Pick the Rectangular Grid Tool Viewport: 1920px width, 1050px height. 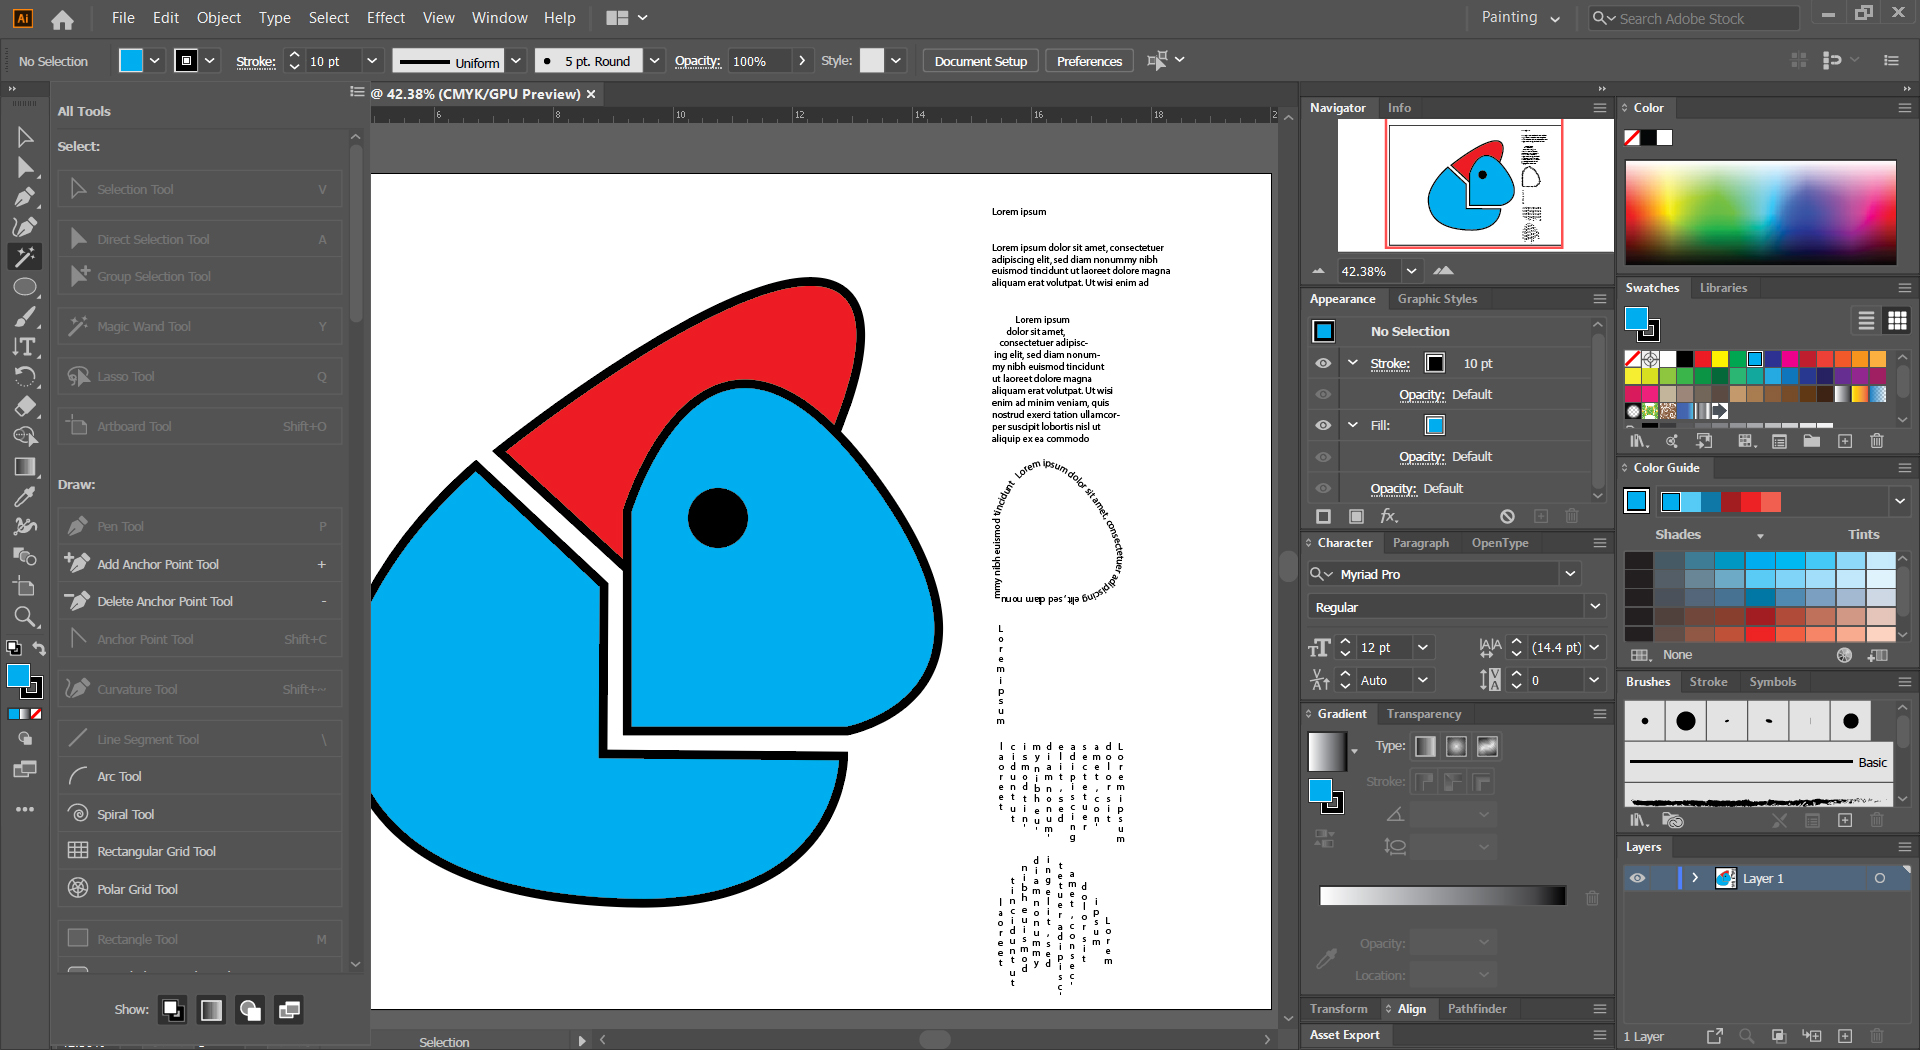tap(156, 851)
